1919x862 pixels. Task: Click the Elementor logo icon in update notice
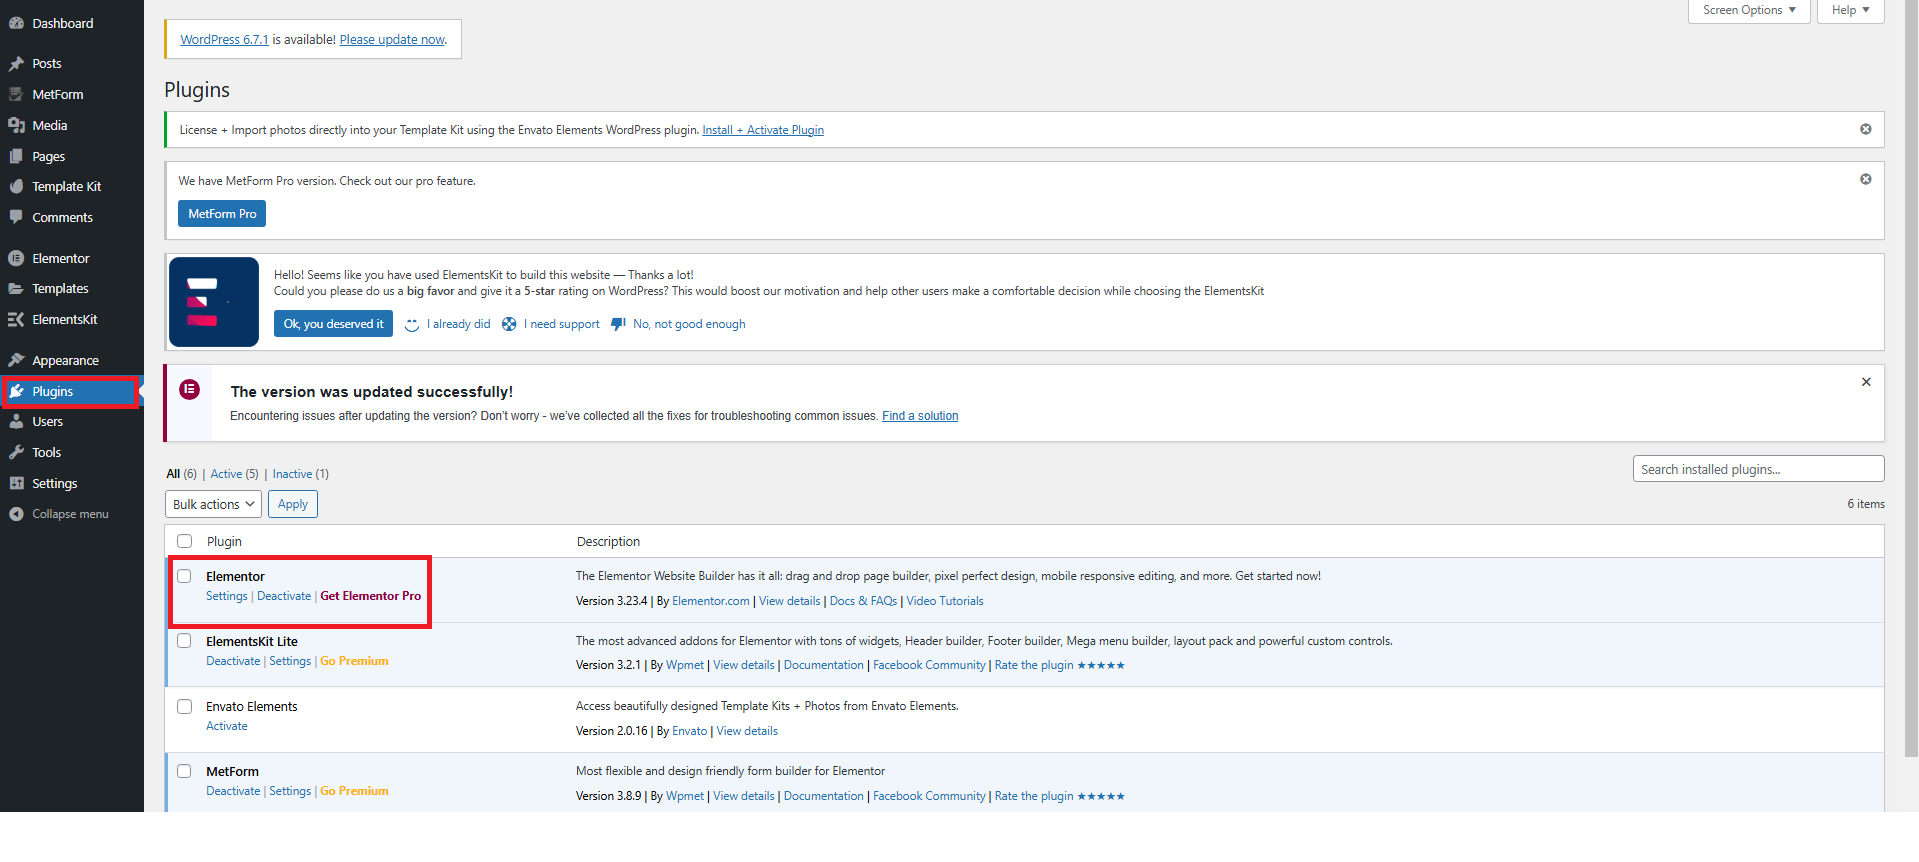(x=189, y=389)
